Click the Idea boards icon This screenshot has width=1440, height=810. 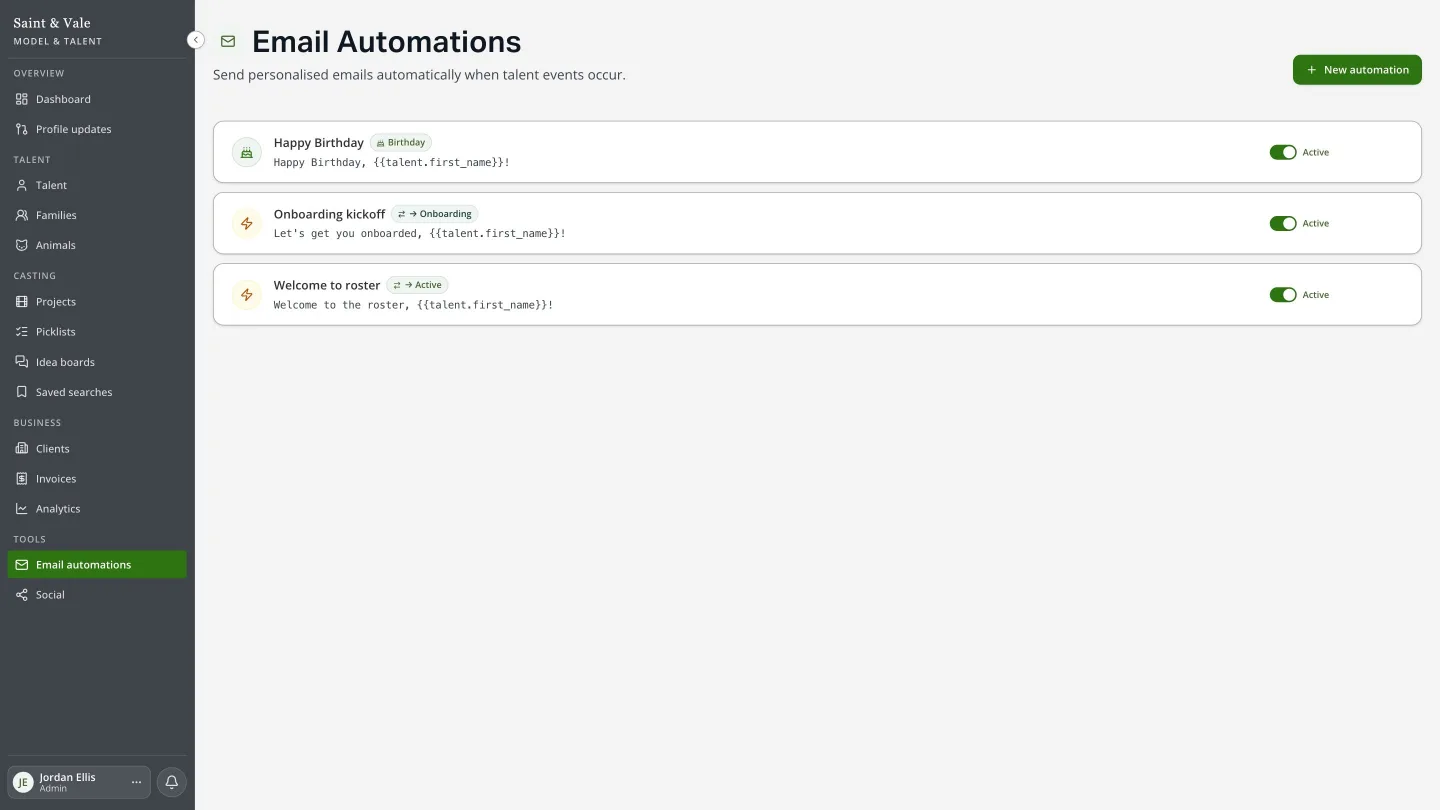pos(22,362)
